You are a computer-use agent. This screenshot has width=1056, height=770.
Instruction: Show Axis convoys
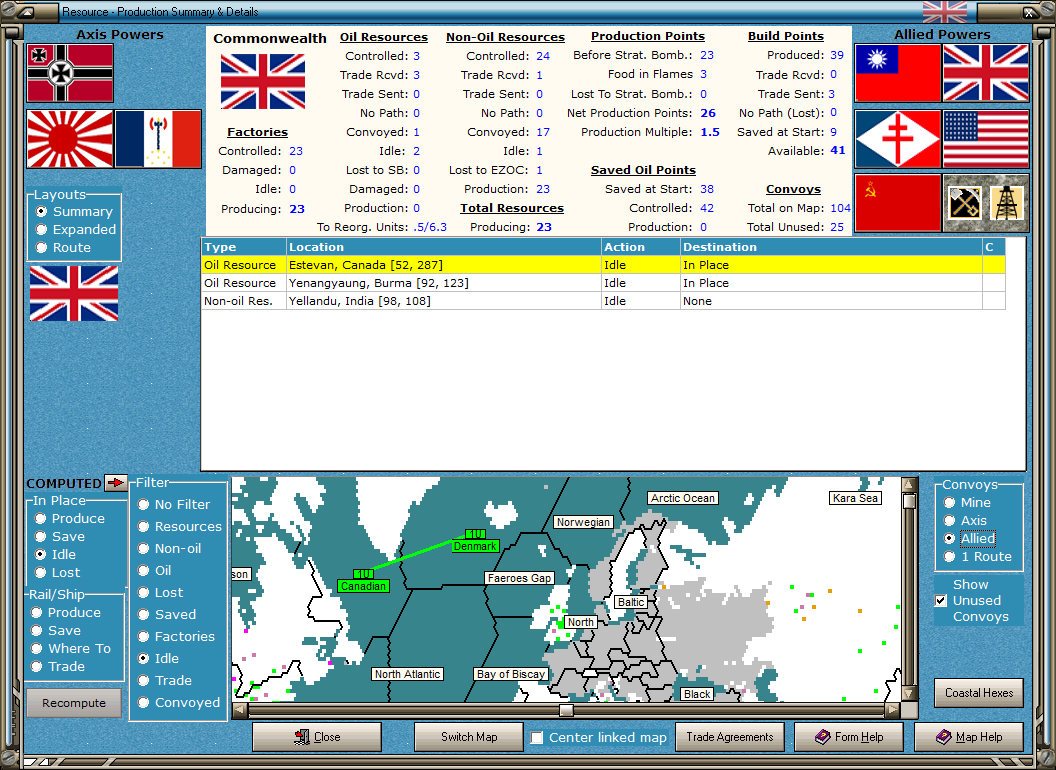(965, 521)
